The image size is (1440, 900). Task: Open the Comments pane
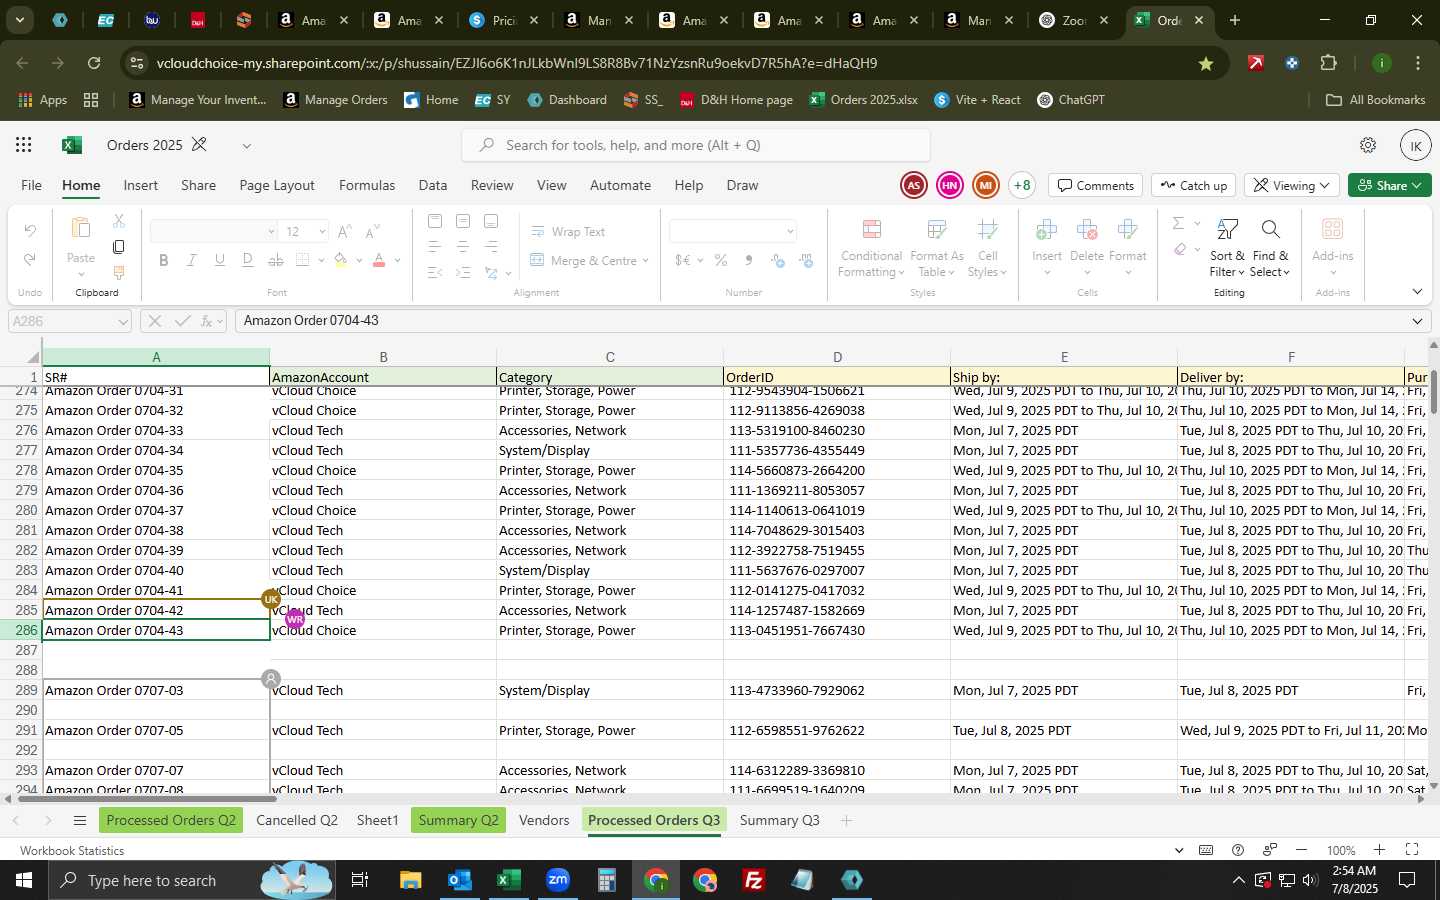(x=1096, y=185)
